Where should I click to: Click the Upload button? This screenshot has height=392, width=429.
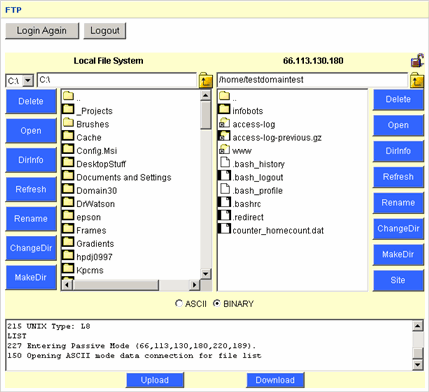coord(155,380)
